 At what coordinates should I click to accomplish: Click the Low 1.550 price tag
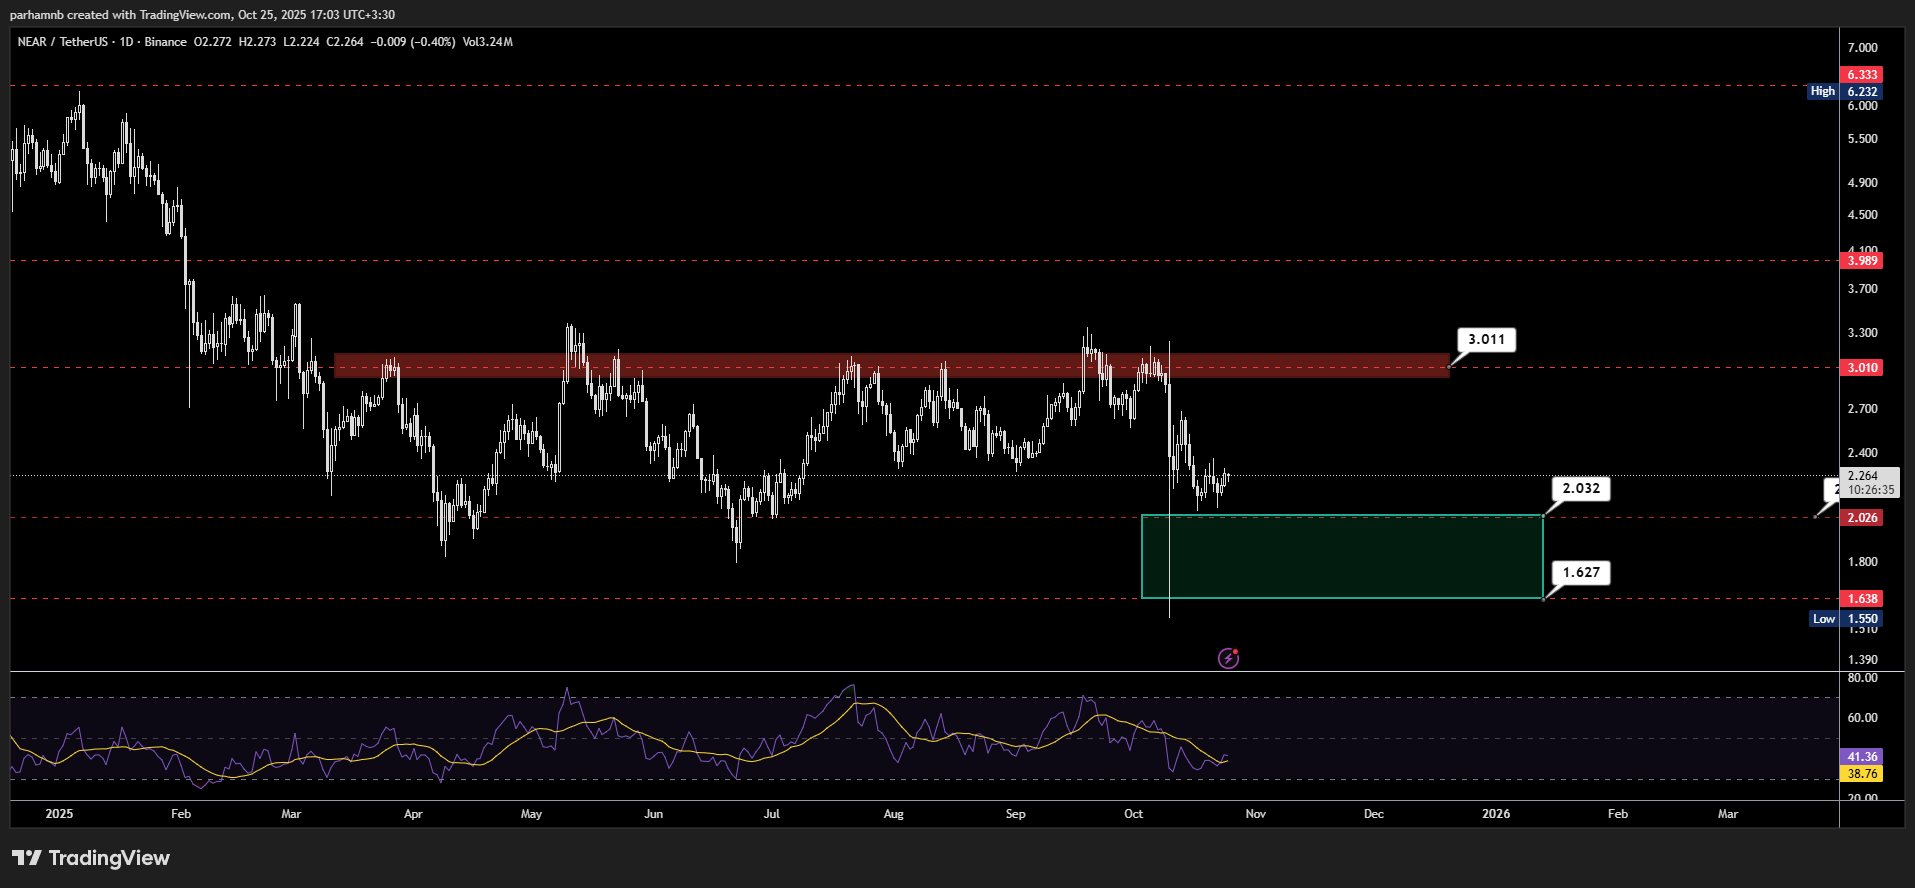coord(1846,619)
